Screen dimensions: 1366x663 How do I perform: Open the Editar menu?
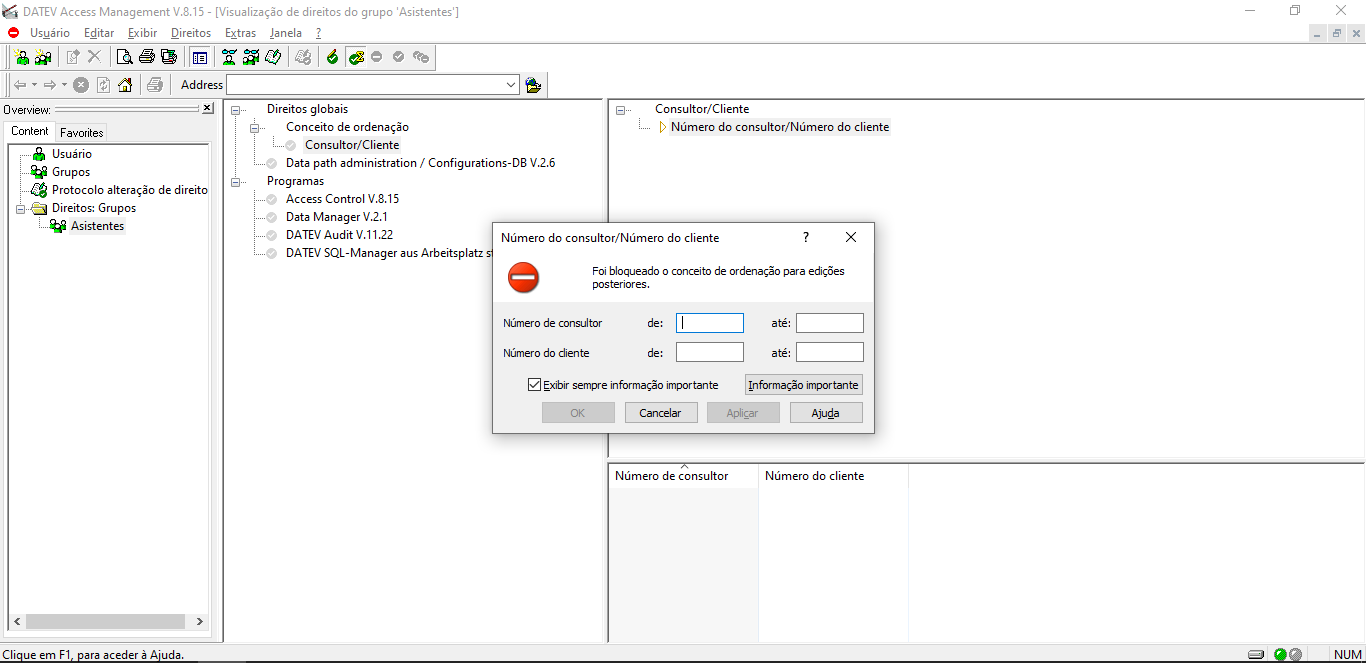click(x=99, y=33)
